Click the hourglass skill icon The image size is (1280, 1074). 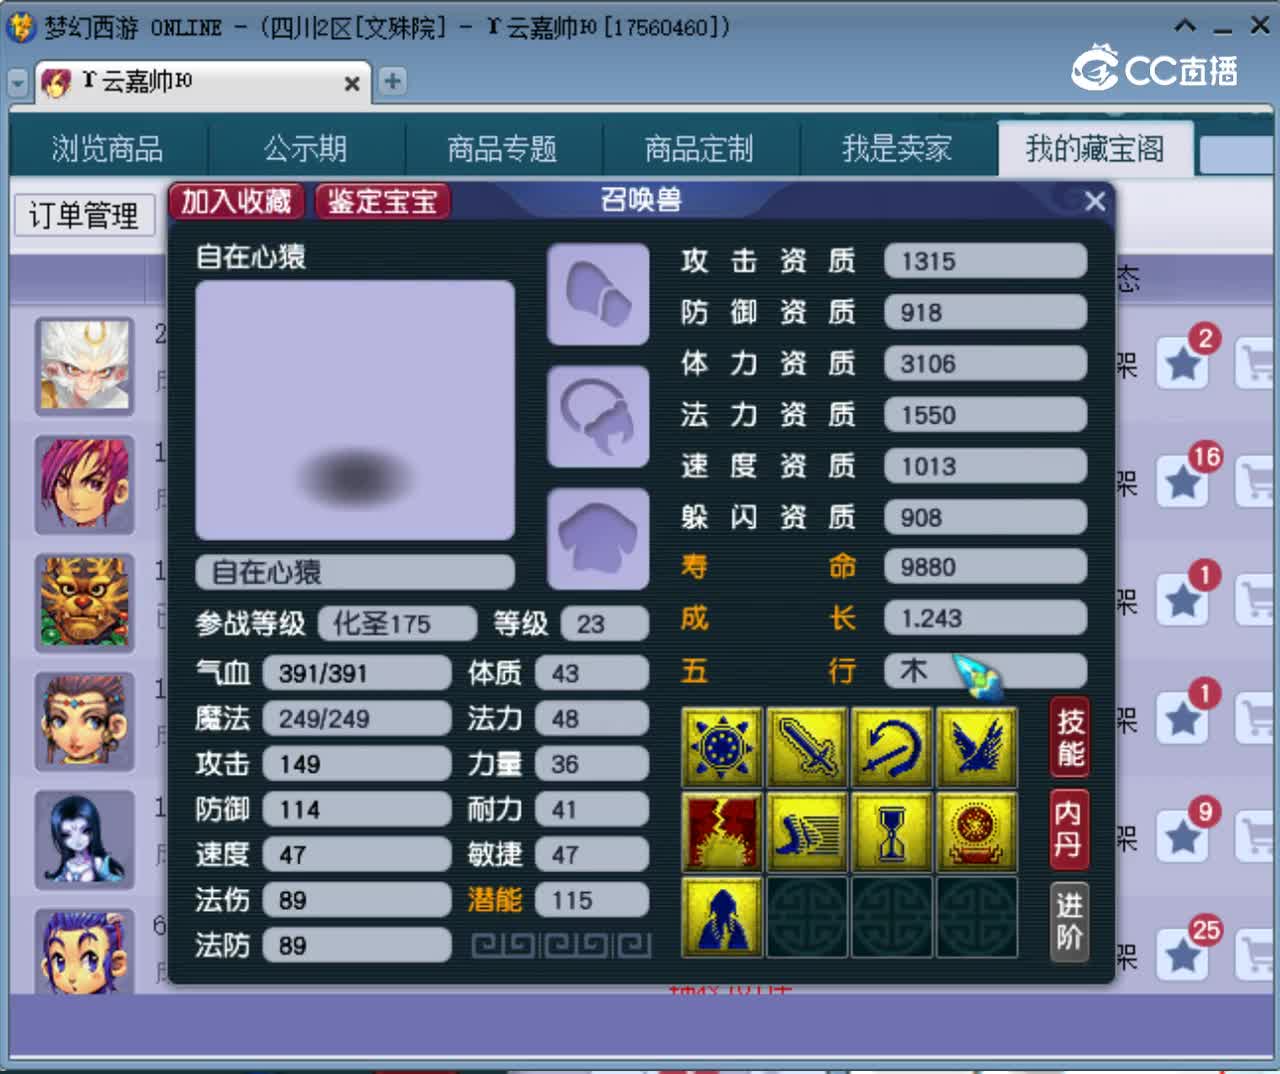(891, 832)
